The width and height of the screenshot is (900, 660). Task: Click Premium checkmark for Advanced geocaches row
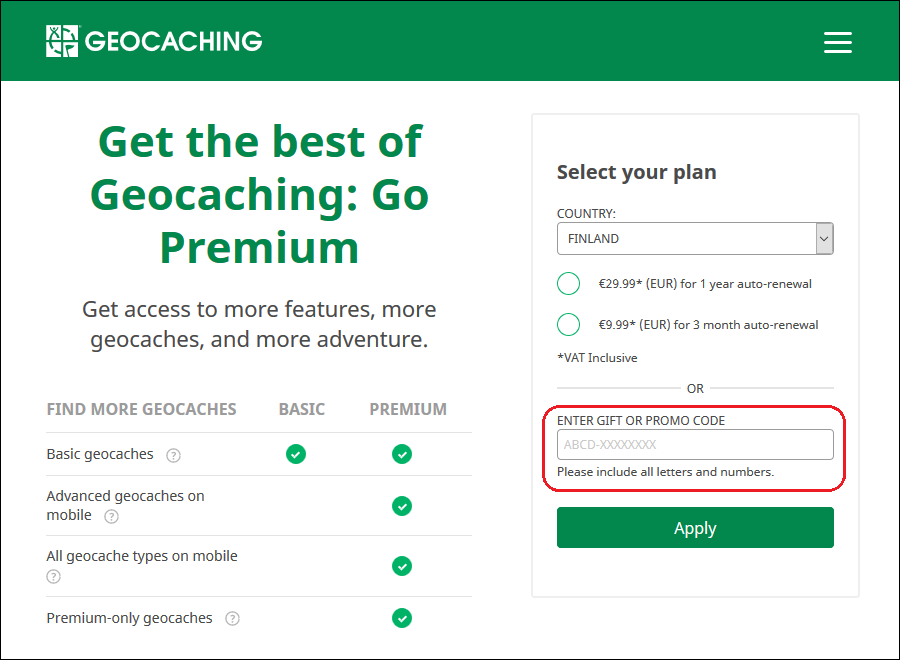pos(402,506)
